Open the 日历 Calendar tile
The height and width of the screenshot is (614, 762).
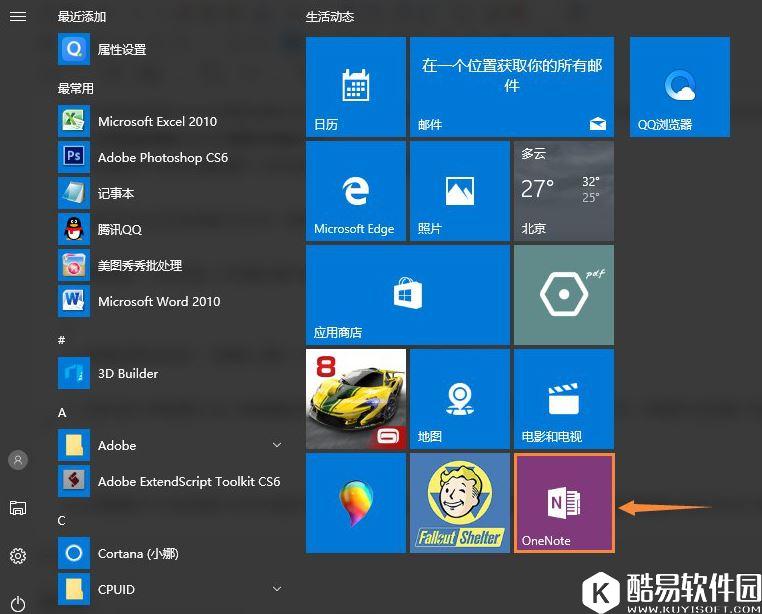(x=356, y=87)
